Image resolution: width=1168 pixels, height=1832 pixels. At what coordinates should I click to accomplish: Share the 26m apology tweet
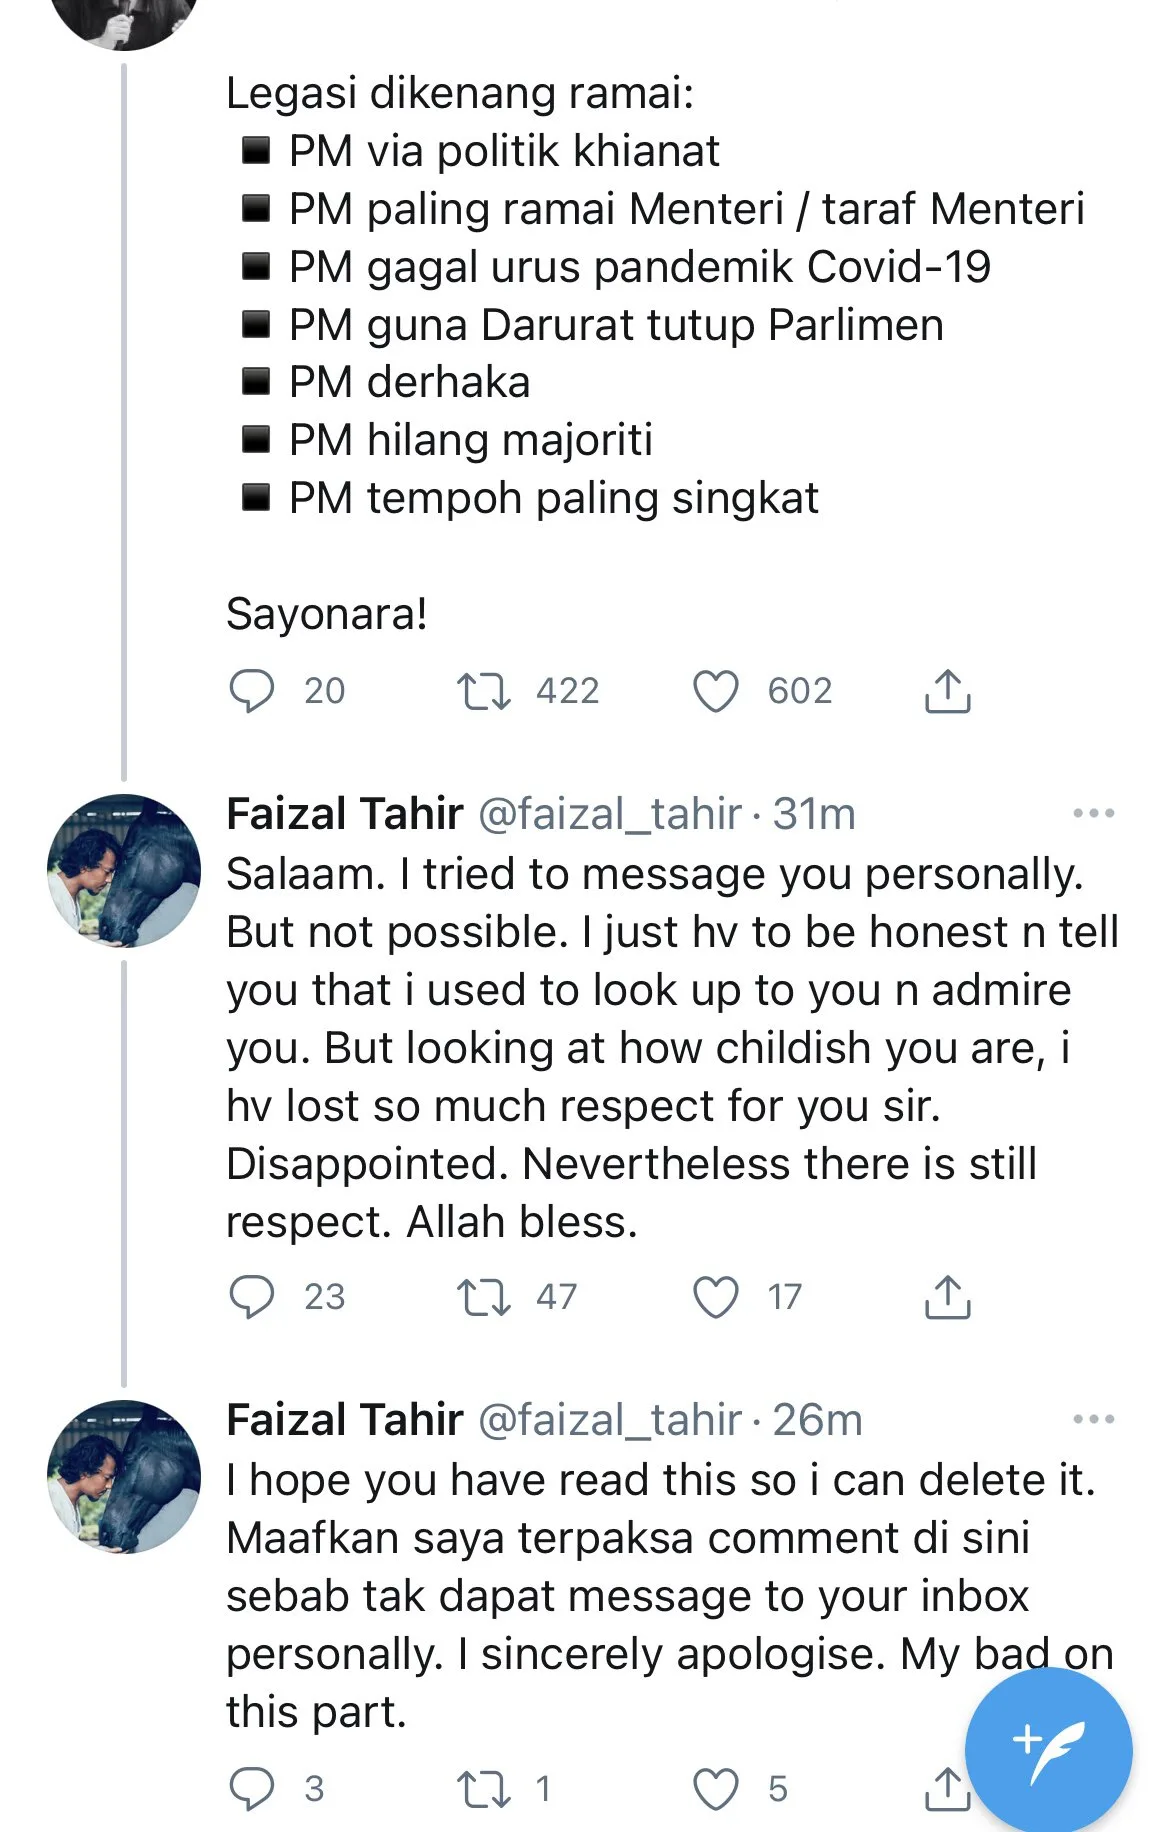click(943, 1789)
